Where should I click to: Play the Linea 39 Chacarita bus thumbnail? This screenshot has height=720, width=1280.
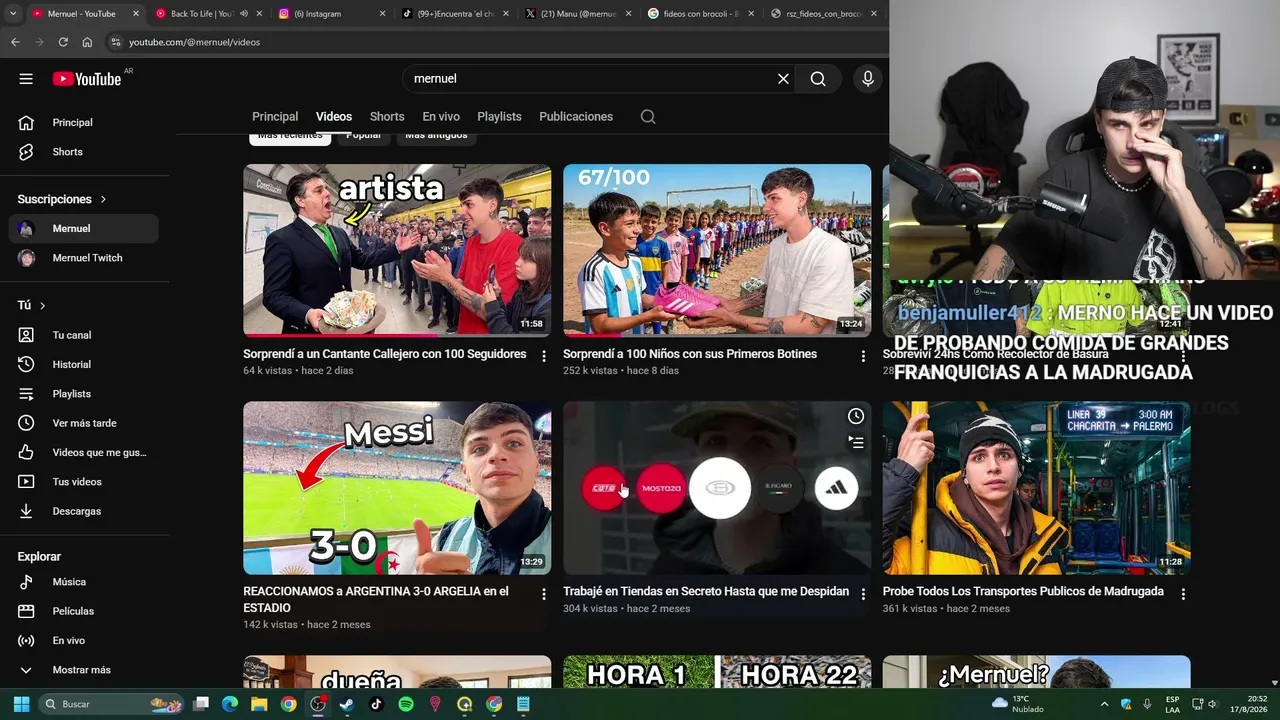click(1036, 488)
